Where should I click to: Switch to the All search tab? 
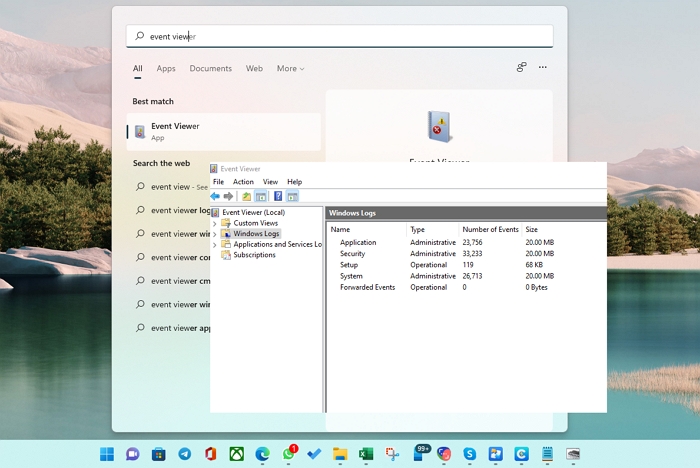(x=138, y=68)
